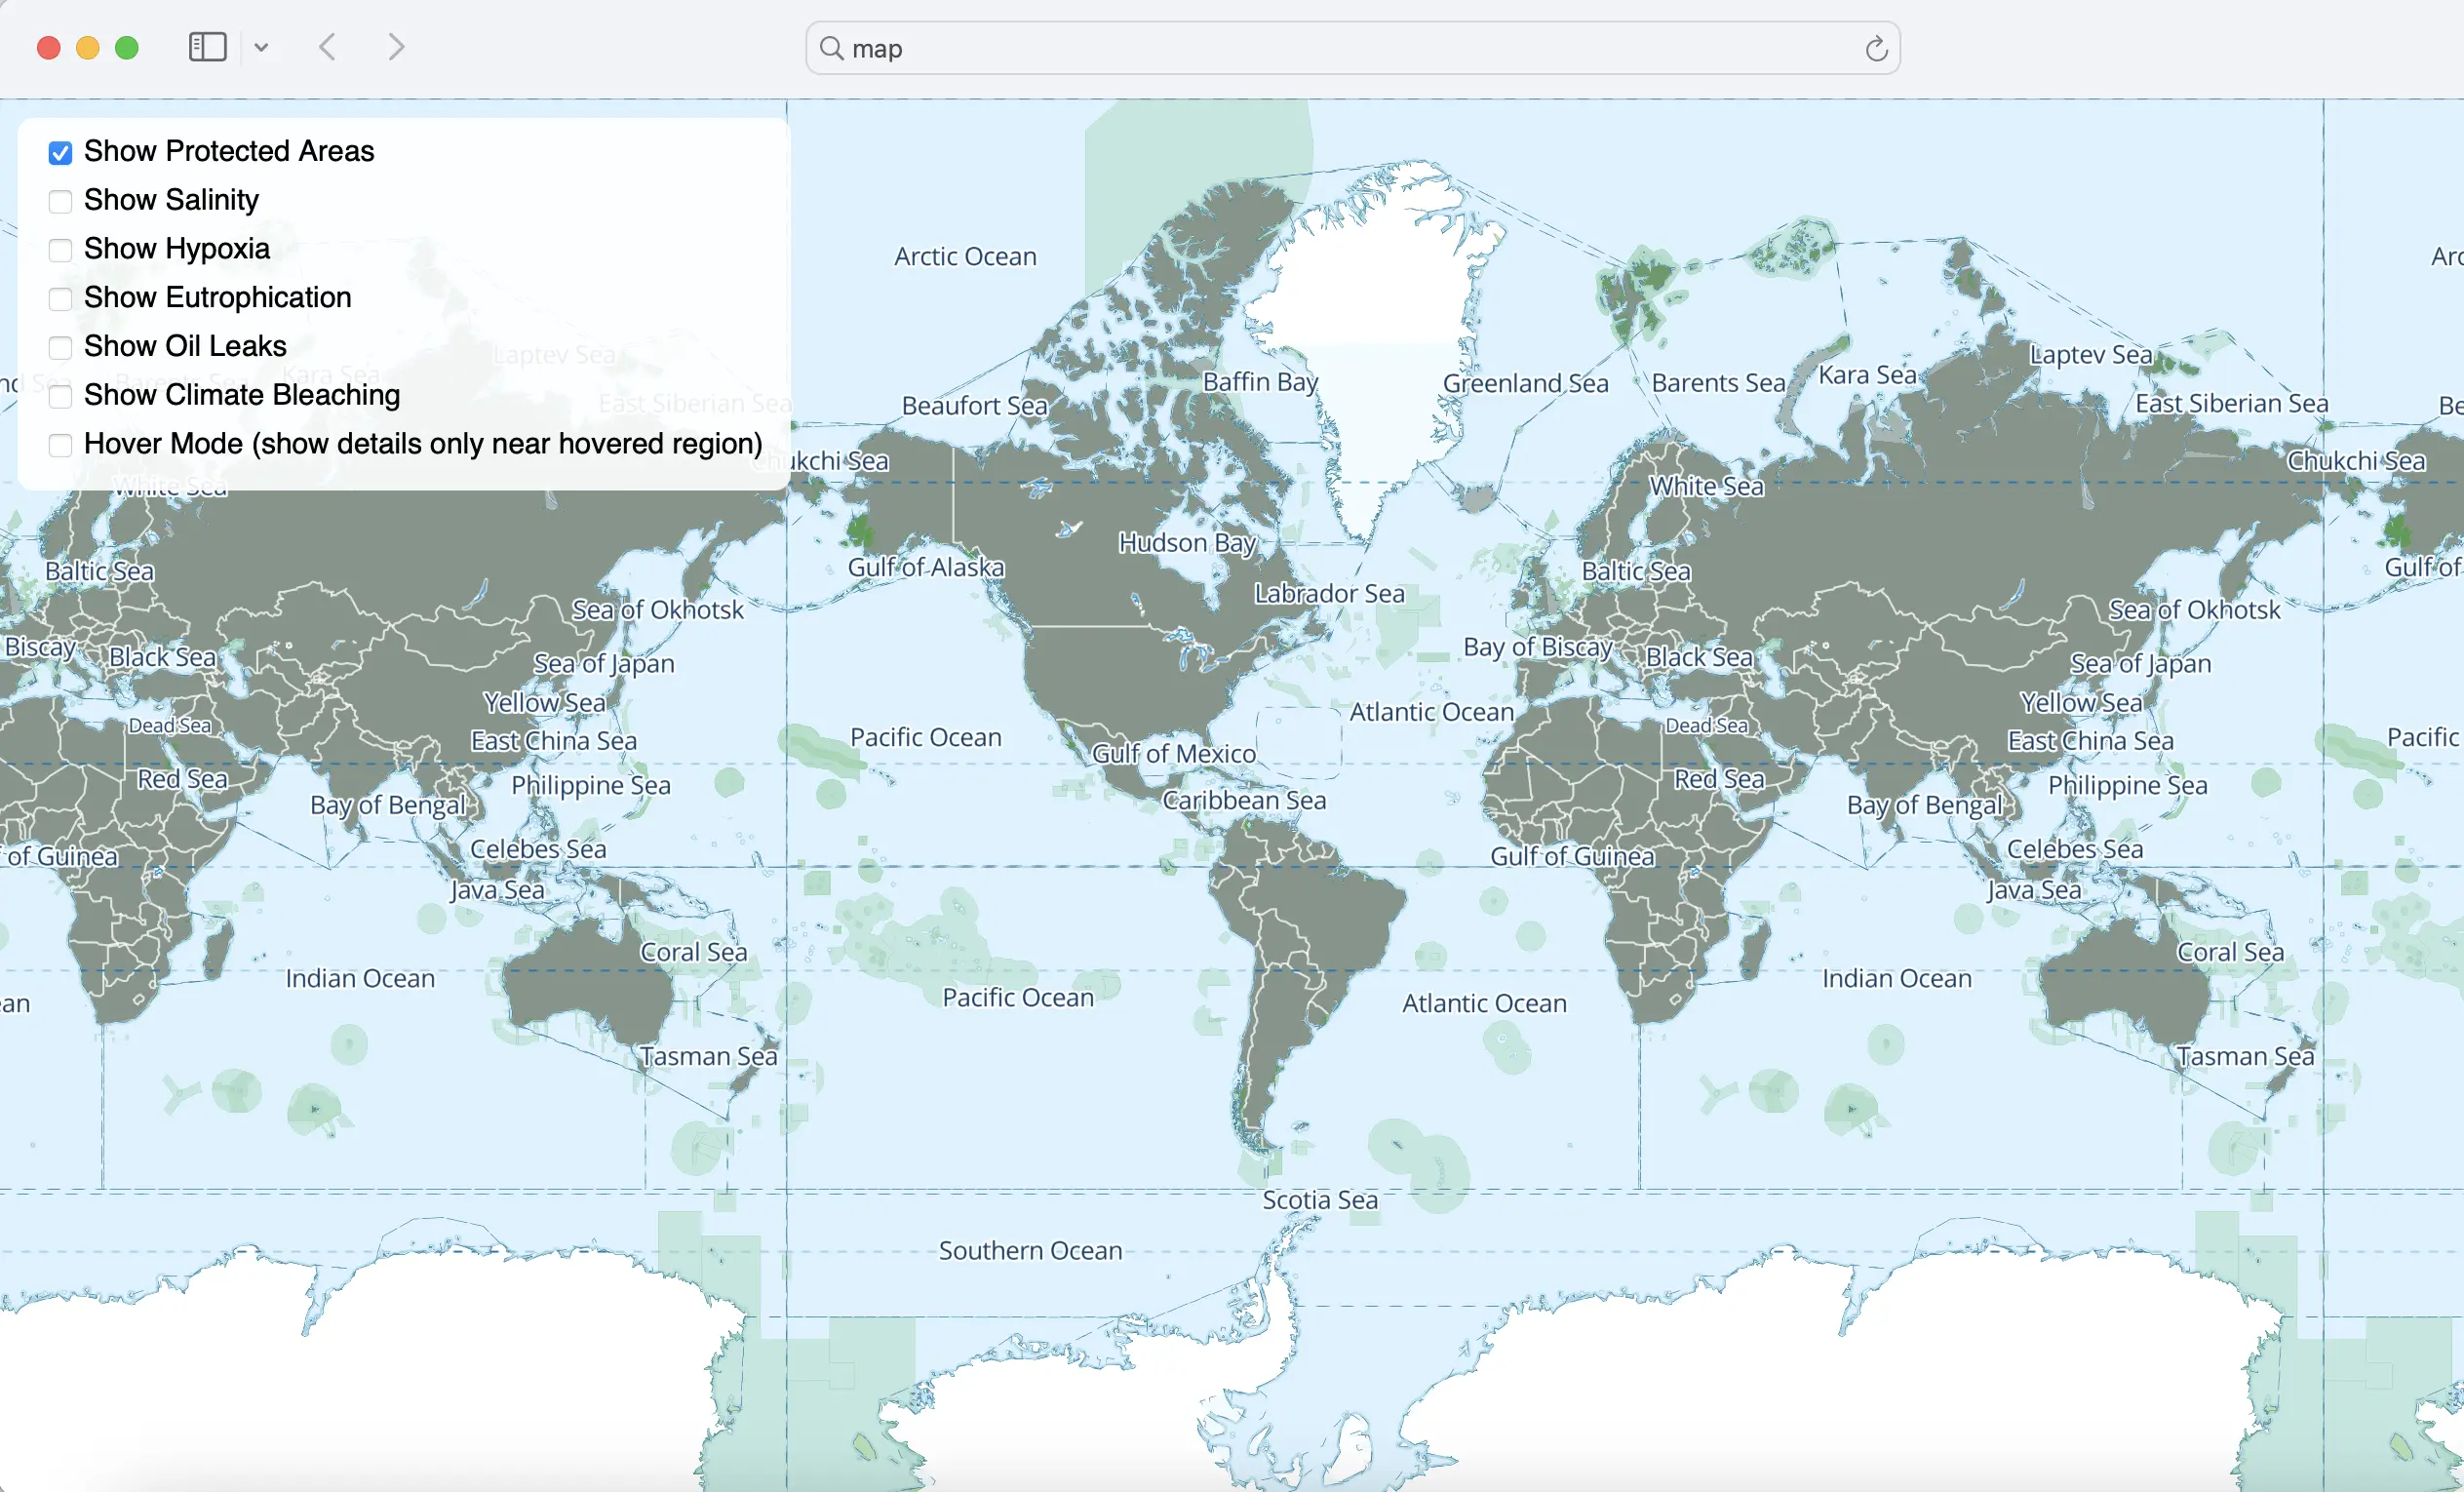This screenshot has height=1492, width=2464.
Task: Uncheck Show Protected Areas checkbox
Action: (60, 152)
